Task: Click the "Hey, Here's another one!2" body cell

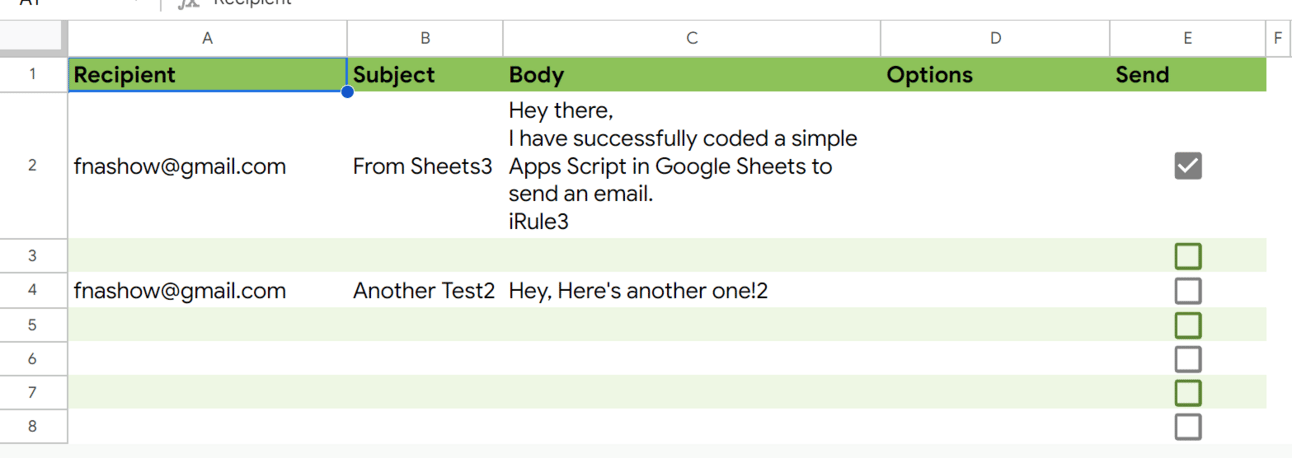Action: click(691, 291)
